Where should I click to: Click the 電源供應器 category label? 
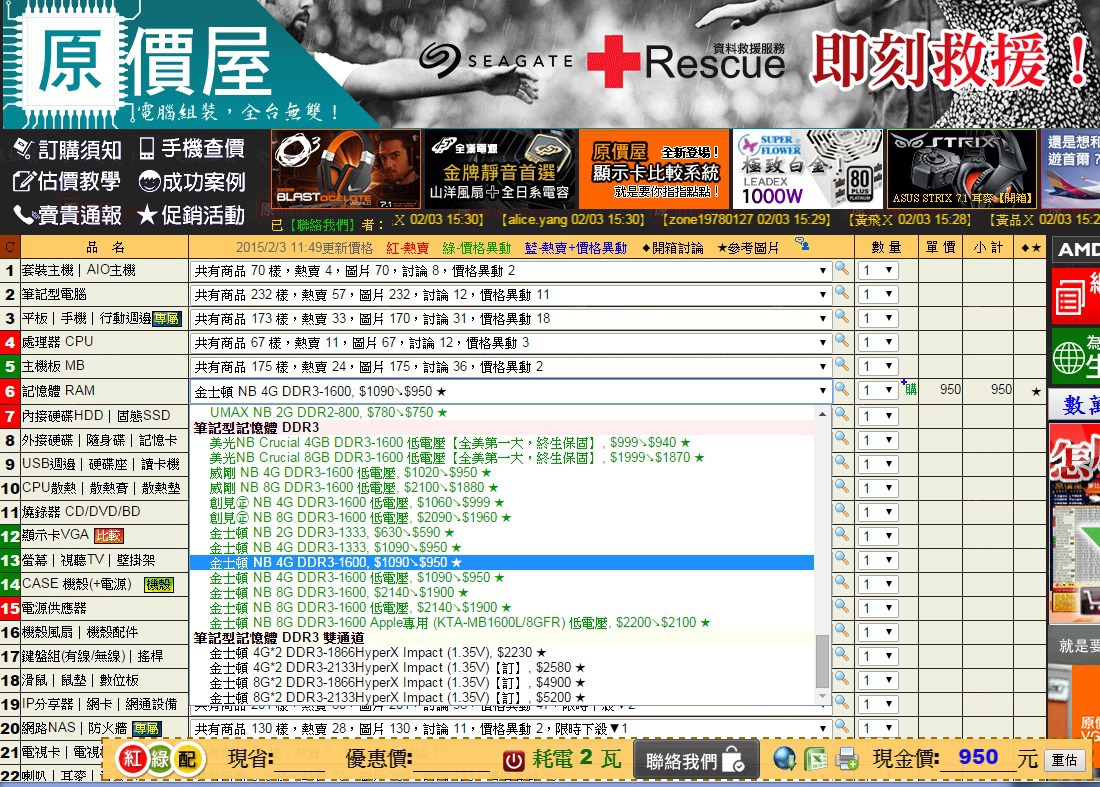click(54, 608)
